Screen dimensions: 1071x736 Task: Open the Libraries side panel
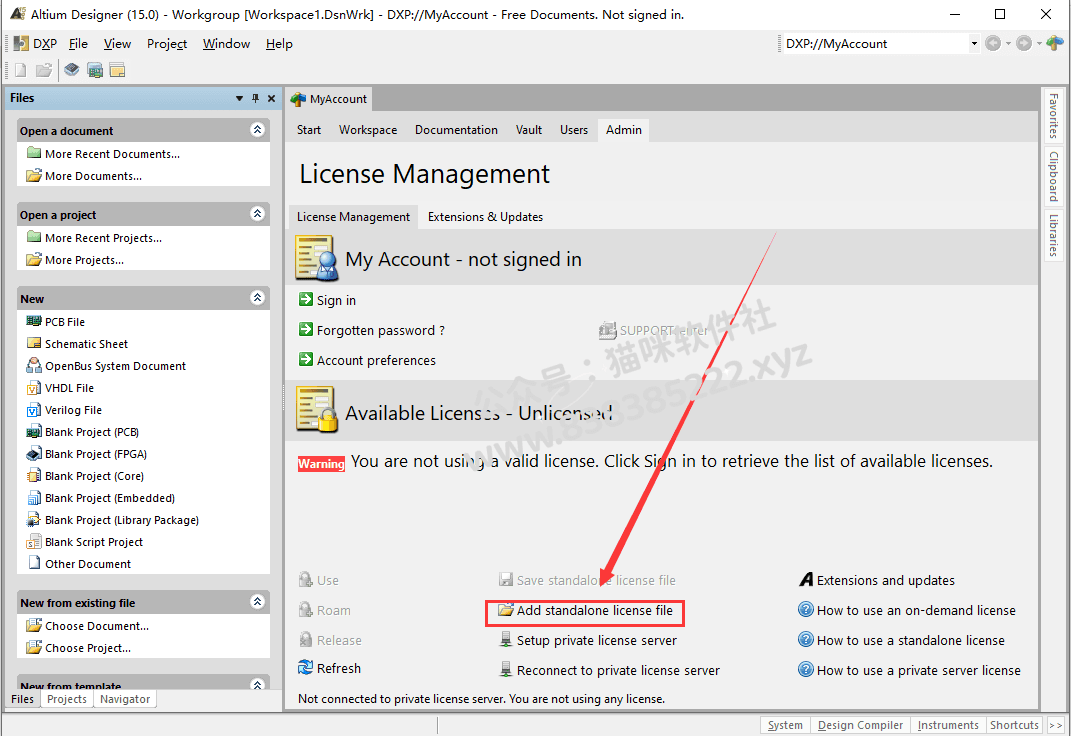coord(1053,236)
